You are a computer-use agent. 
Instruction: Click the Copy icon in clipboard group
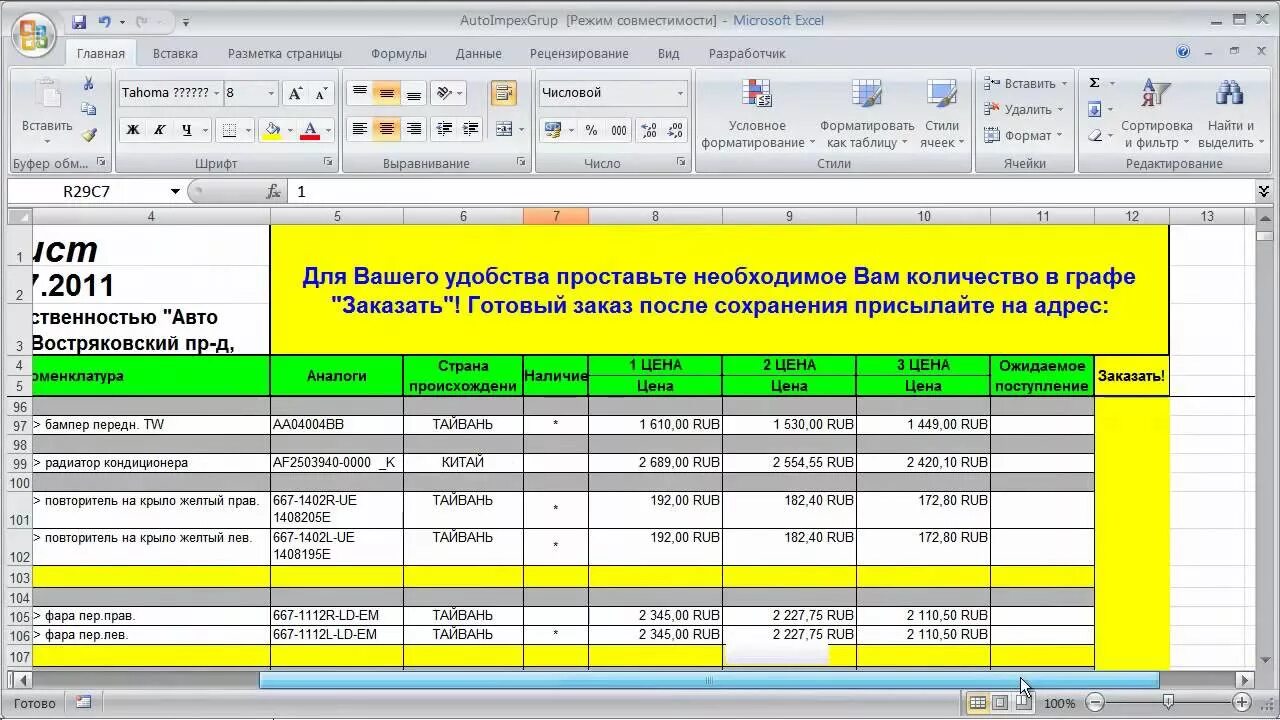coord(89,109)
